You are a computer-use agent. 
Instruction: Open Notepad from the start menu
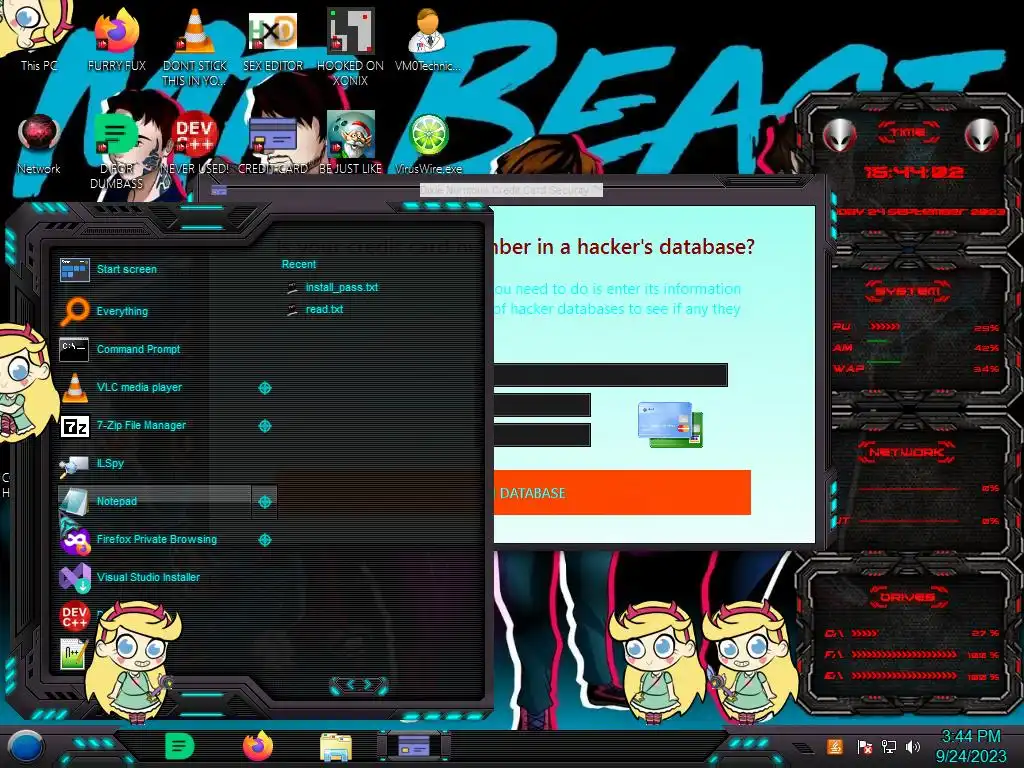click(x=154, y=502)
